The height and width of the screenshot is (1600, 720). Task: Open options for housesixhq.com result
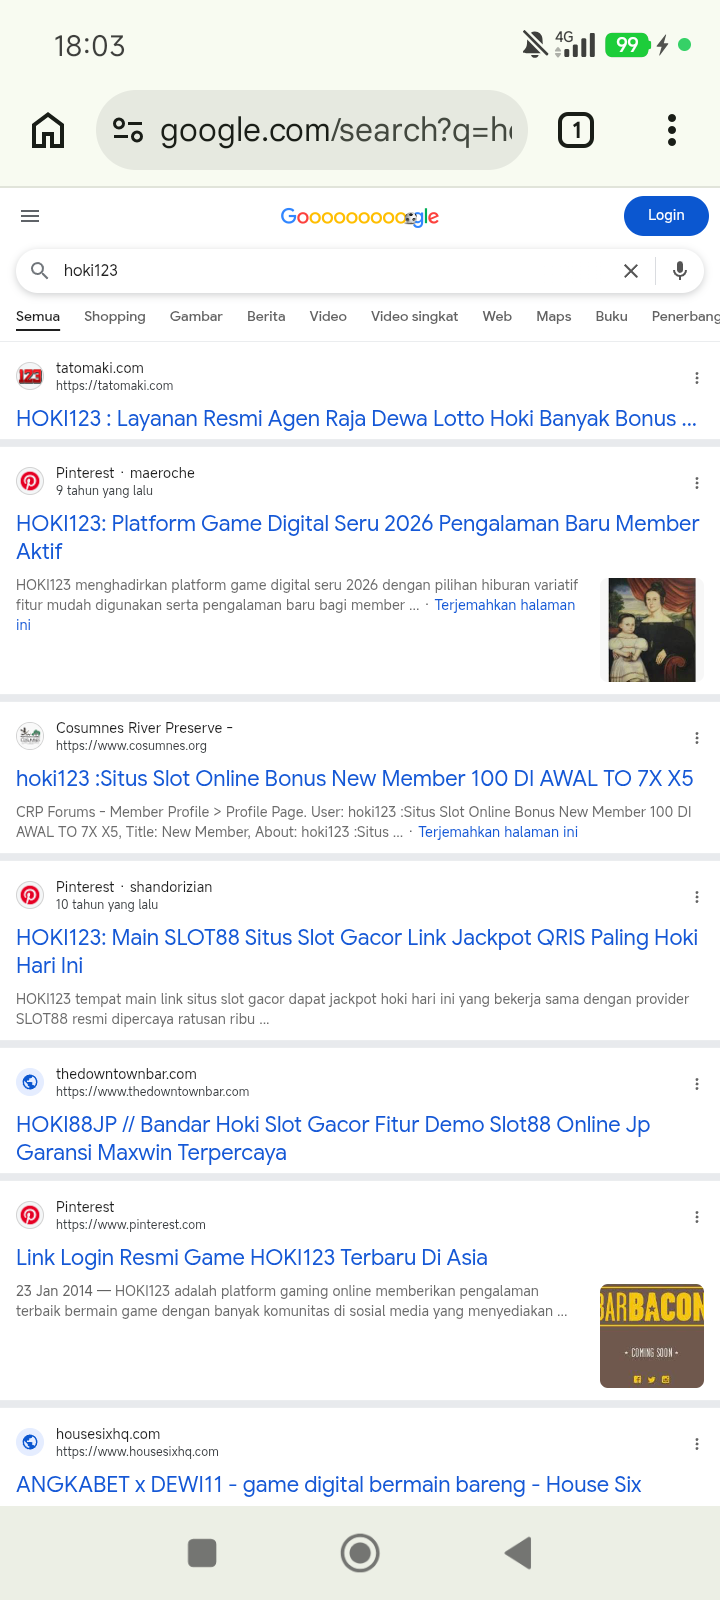coord(697,1444)
